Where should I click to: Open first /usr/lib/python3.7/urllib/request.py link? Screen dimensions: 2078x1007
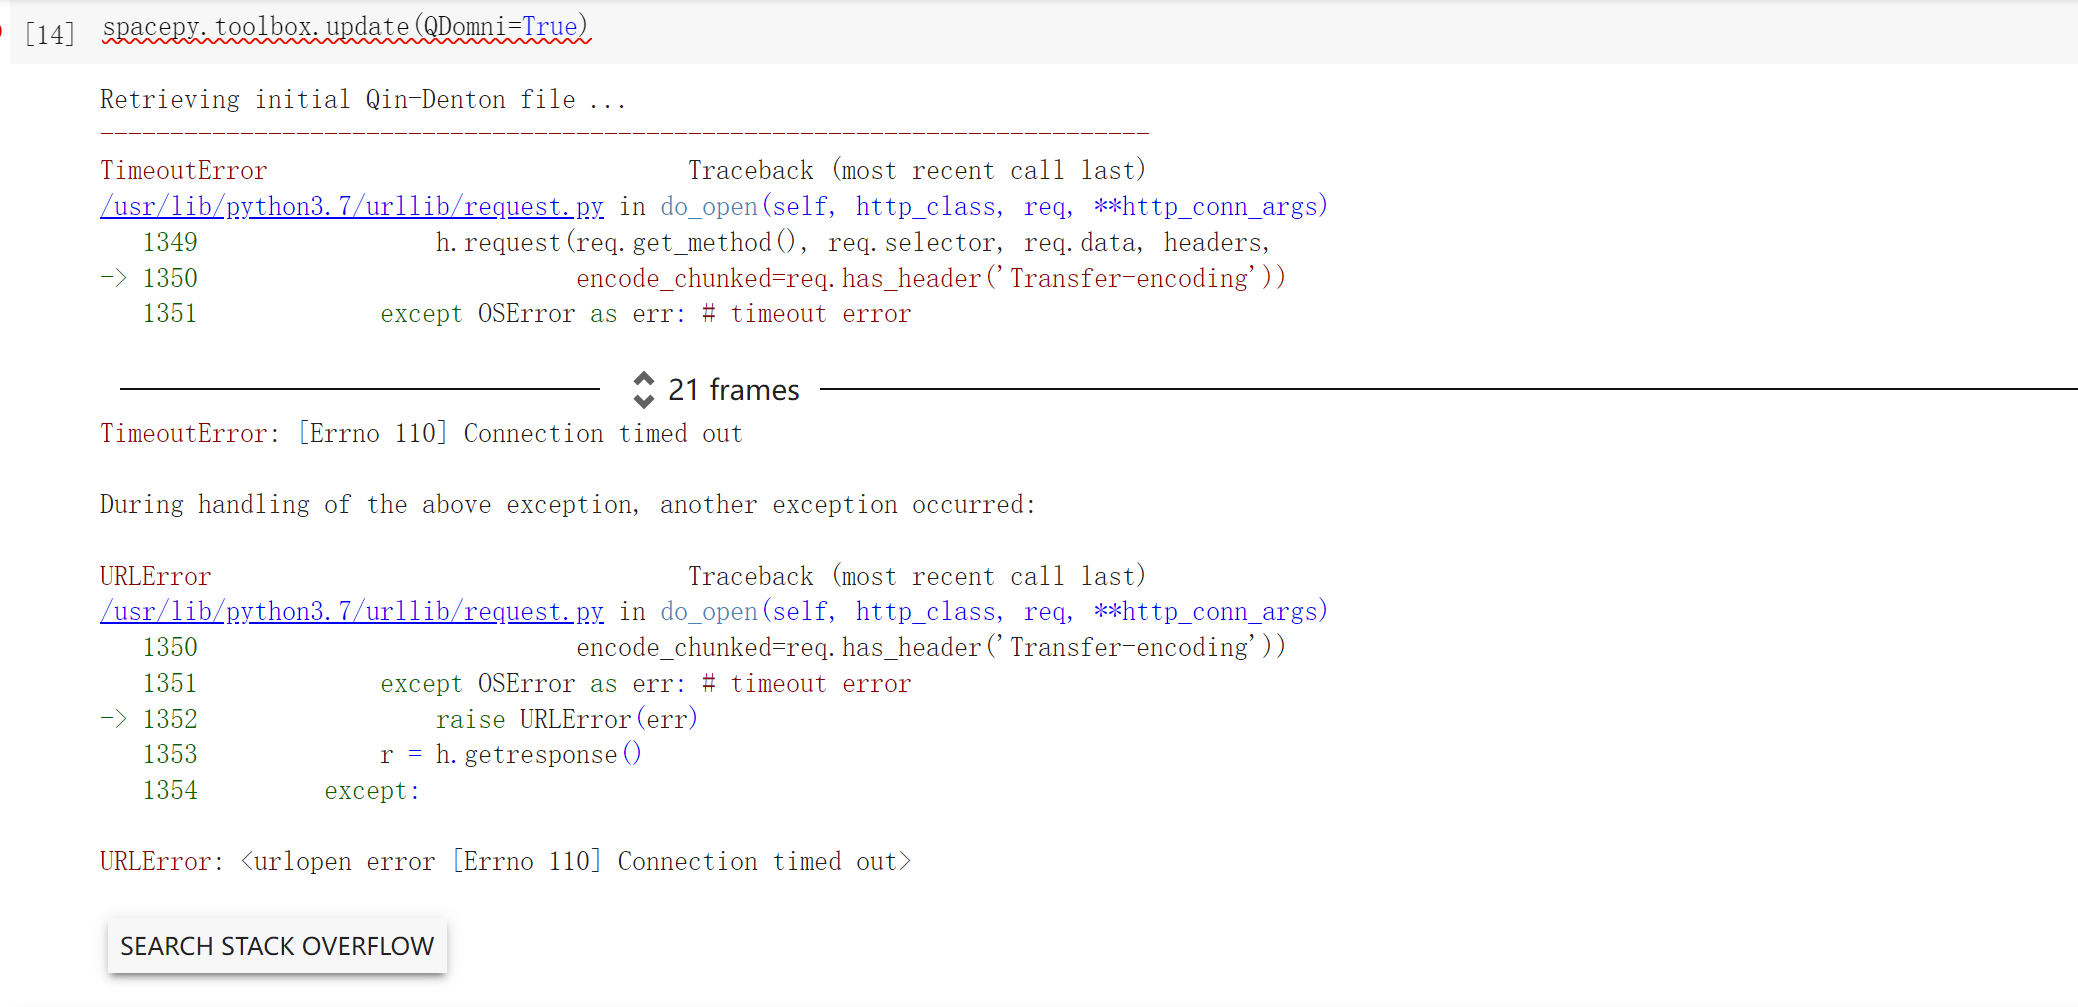pos(351,206)
